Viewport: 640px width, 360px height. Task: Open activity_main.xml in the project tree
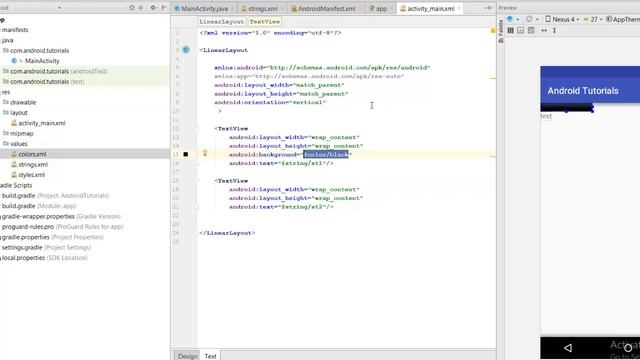[x=38, y=123]
